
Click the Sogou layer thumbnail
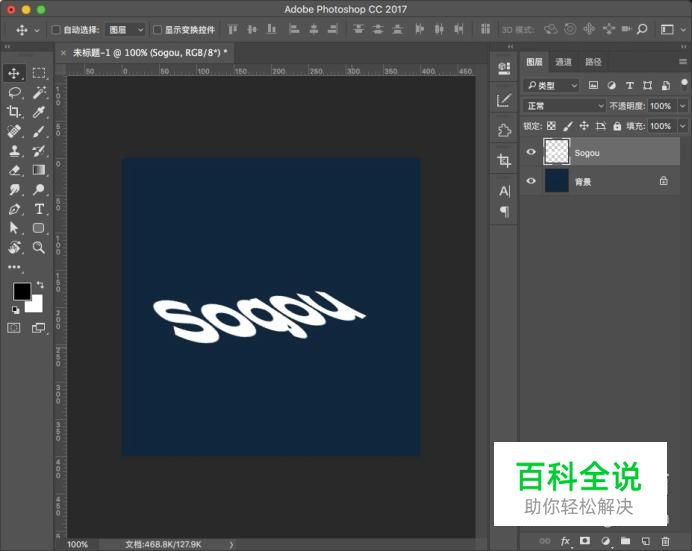tap(557, 152)
